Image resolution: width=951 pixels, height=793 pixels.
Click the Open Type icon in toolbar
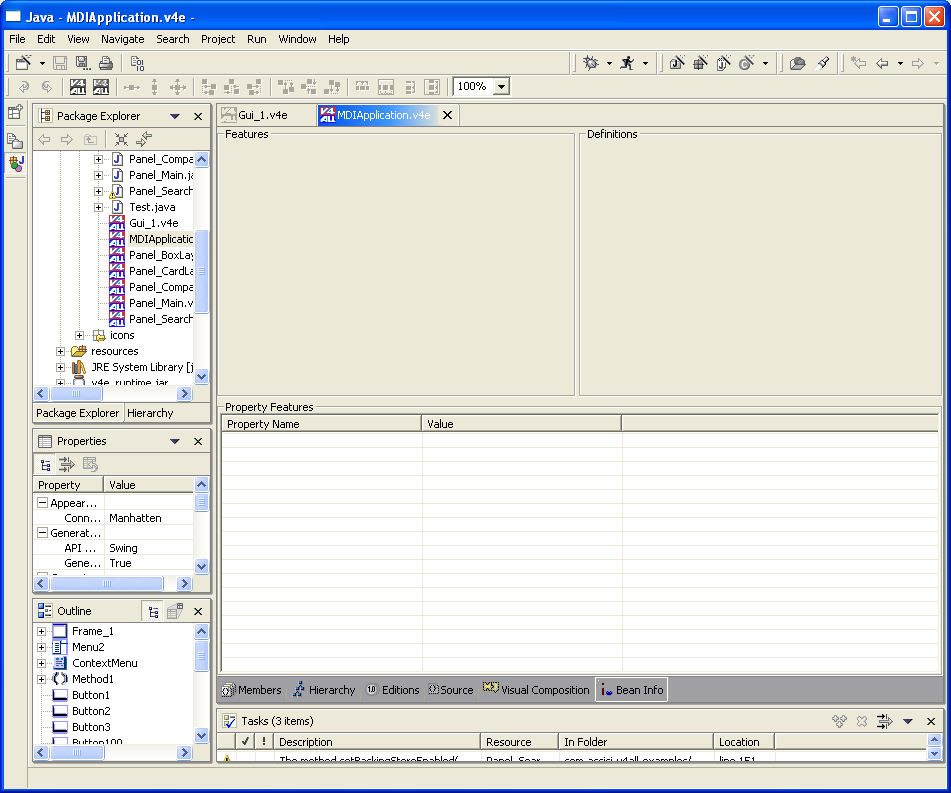point(797,63)
